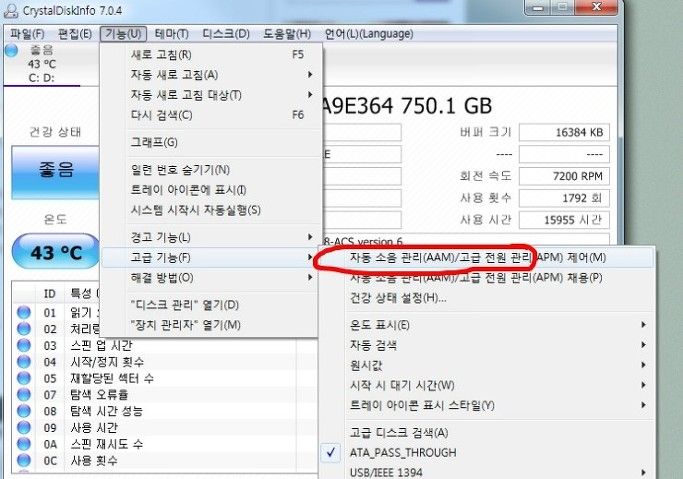Screen dimensions: 683x479
Task: Select the 스핀 업 시간 attribute row
Action: tap(166, 345)
